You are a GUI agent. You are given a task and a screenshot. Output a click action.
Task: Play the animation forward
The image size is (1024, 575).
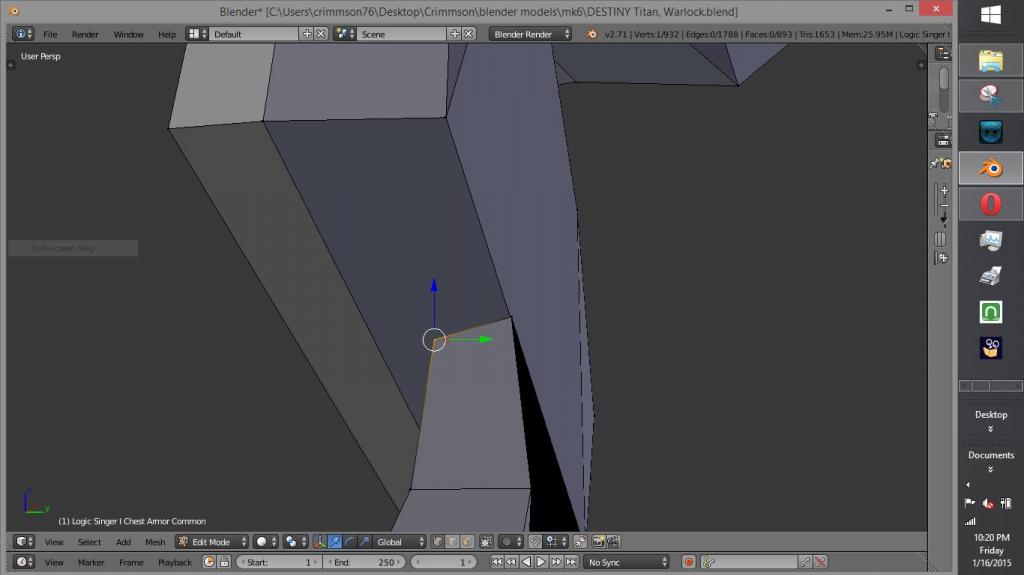541,562
